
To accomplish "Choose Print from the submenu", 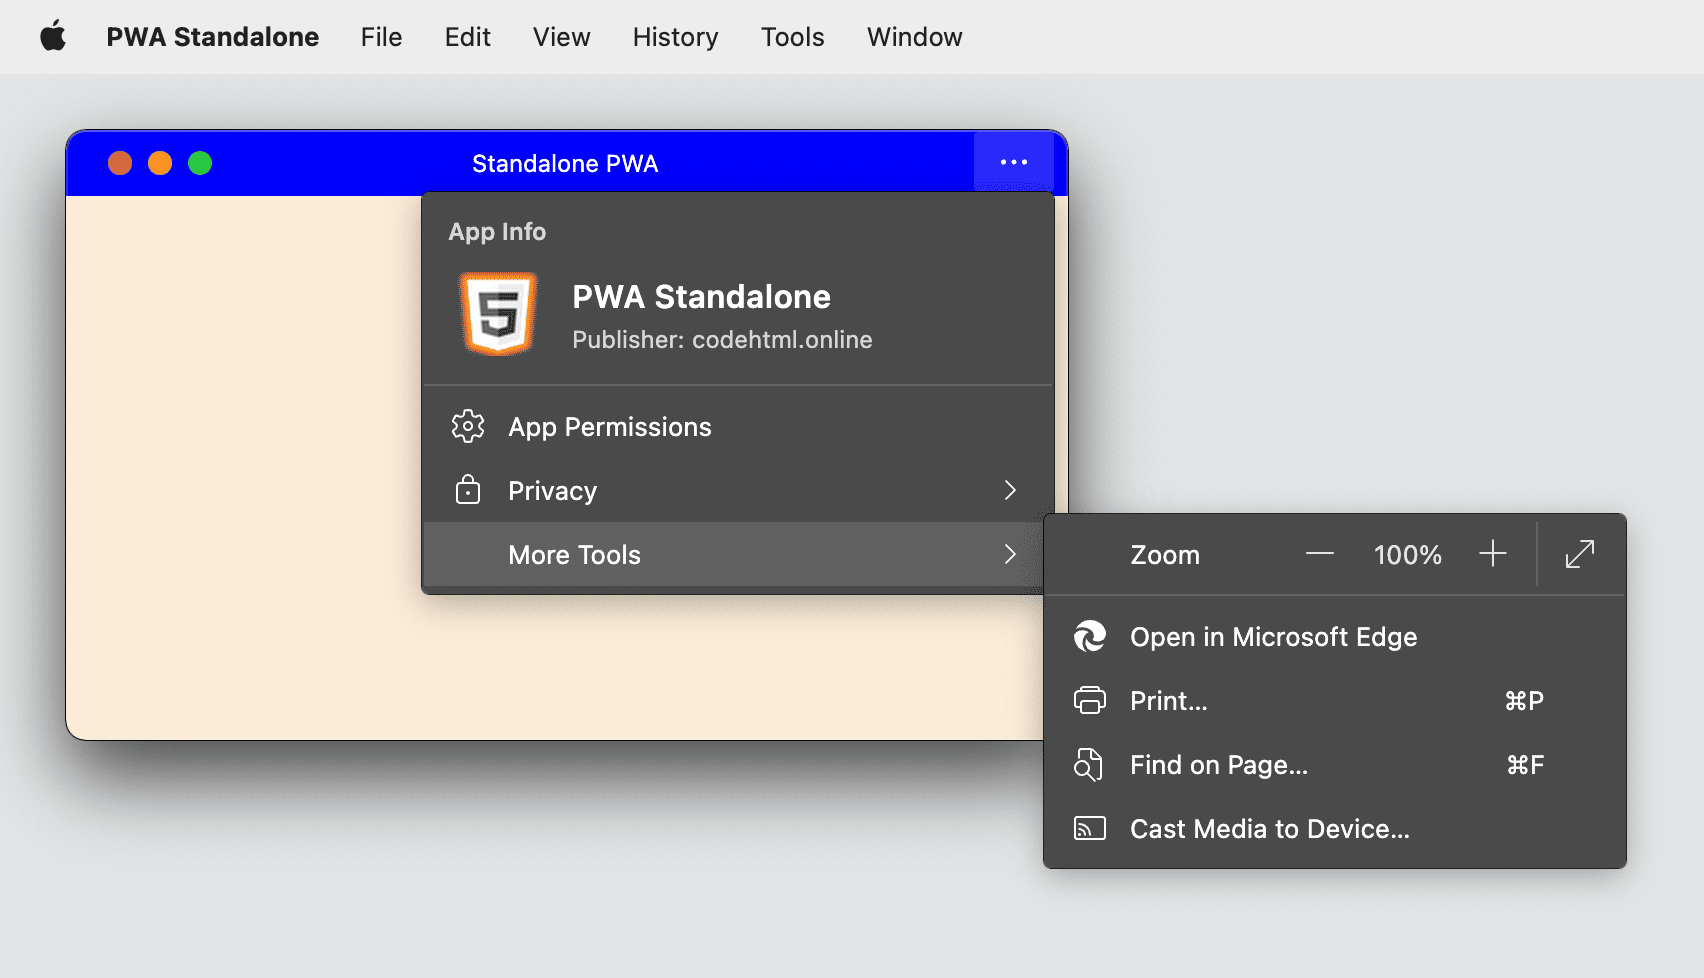I will pos(1170,700).
